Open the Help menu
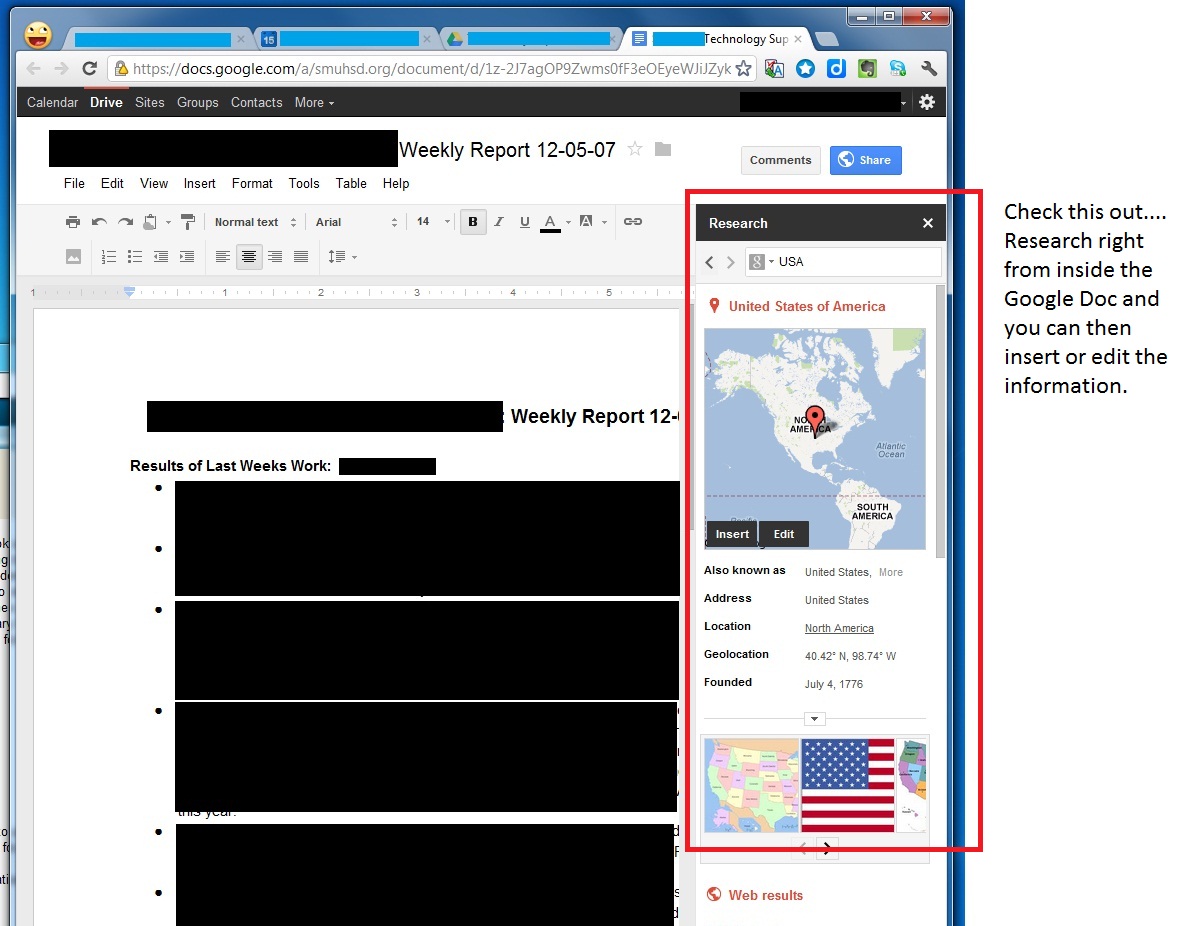The height and width of the screenshot is (926, 1189). pyautogui.click(x=396, y=184)
